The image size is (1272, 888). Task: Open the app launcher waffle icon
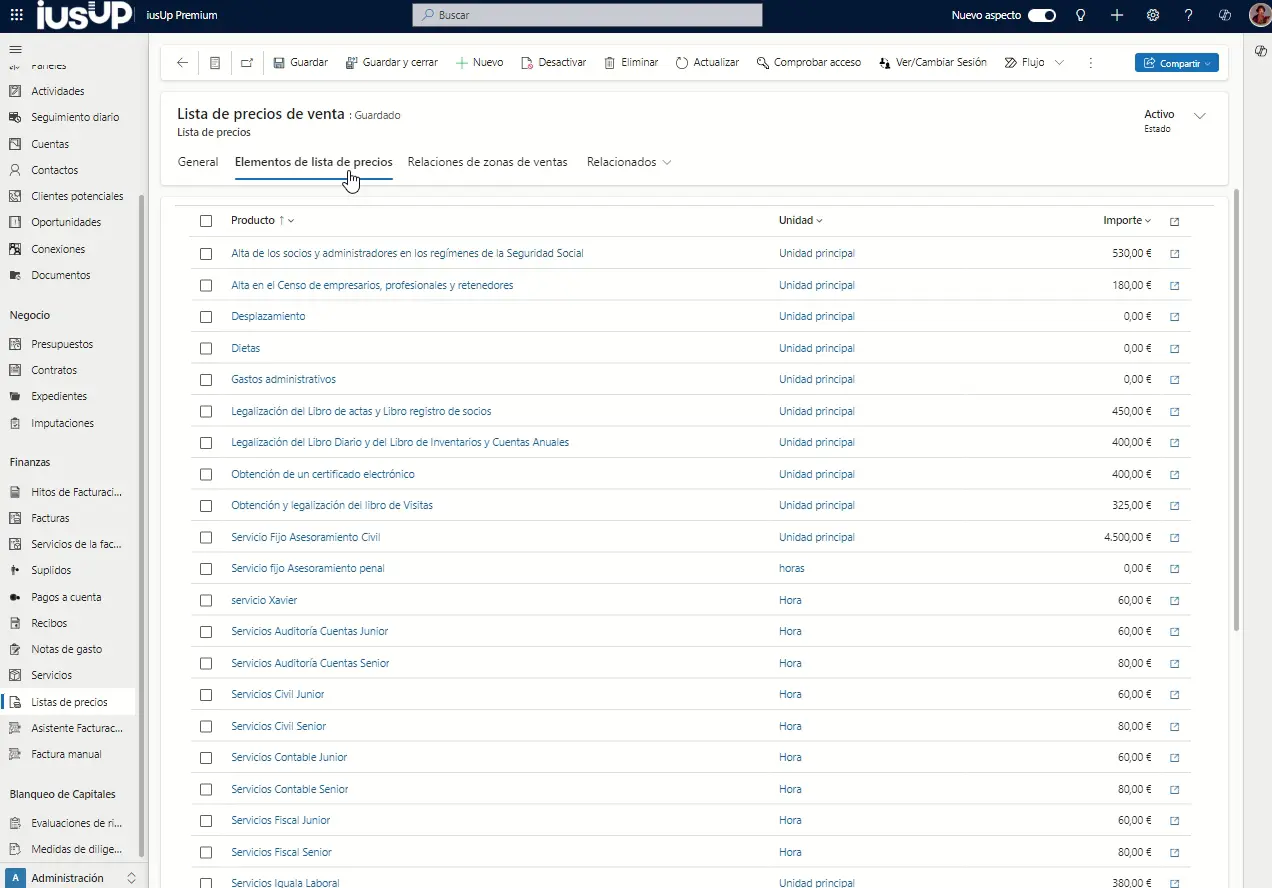tap(16, 15)
